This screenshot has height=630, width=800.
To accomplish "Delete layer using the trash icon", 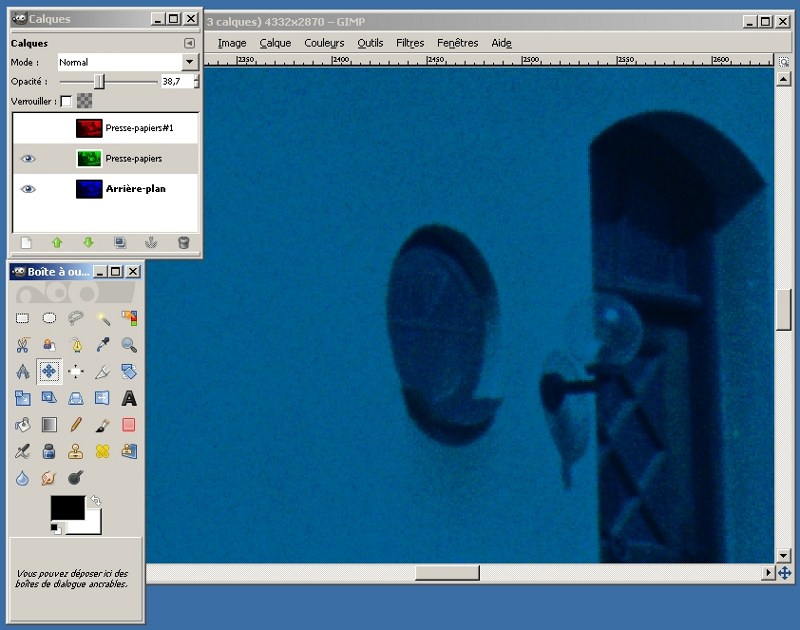I will tap(183, 242).
